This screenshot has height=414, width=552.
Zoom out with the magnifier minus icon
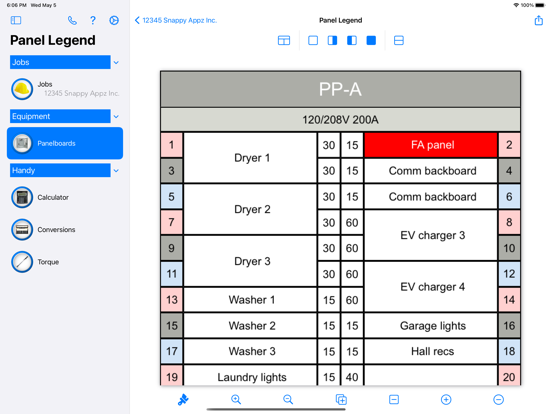click(288, 400)
